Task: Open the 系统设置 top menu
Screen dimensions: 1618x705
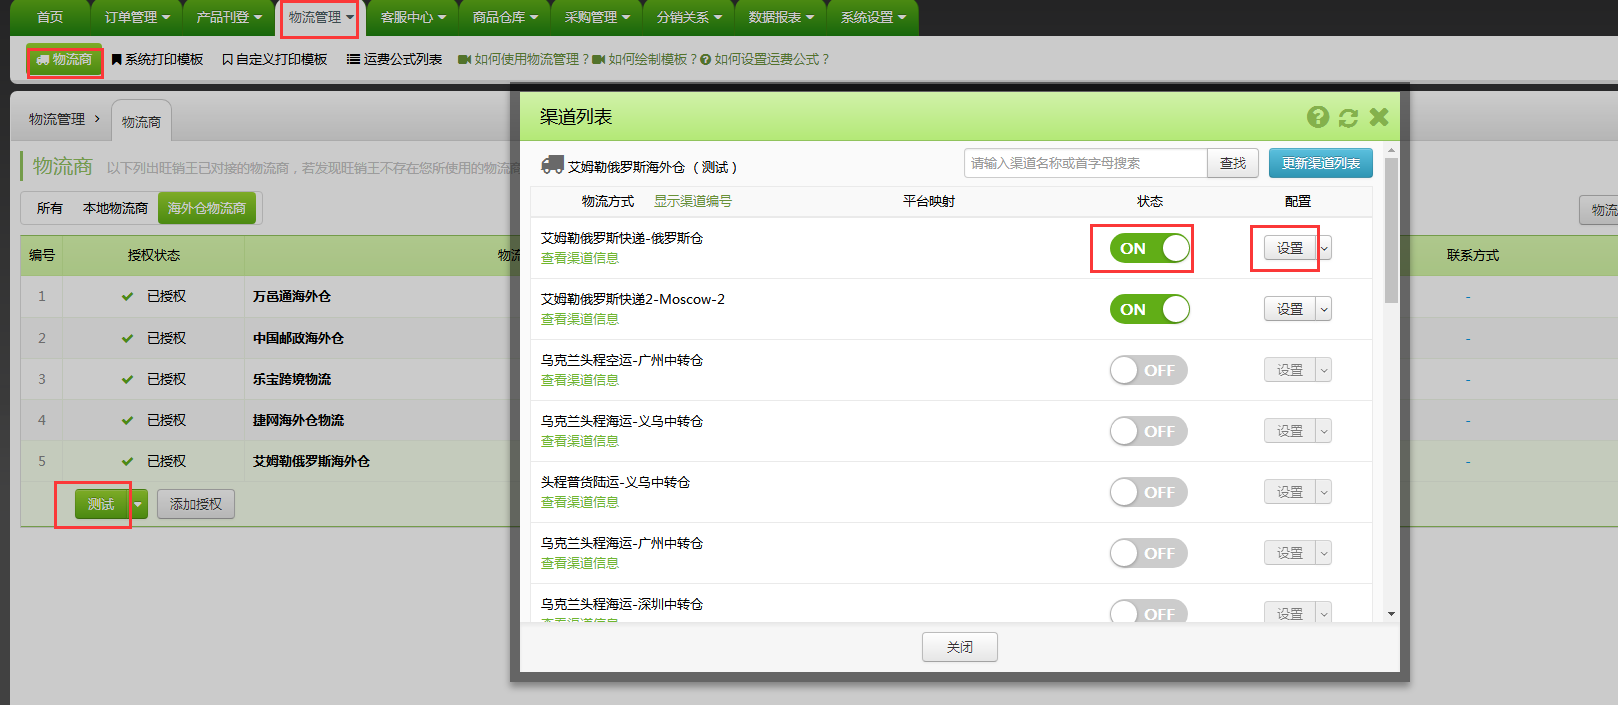Action: tap(873, 17)
